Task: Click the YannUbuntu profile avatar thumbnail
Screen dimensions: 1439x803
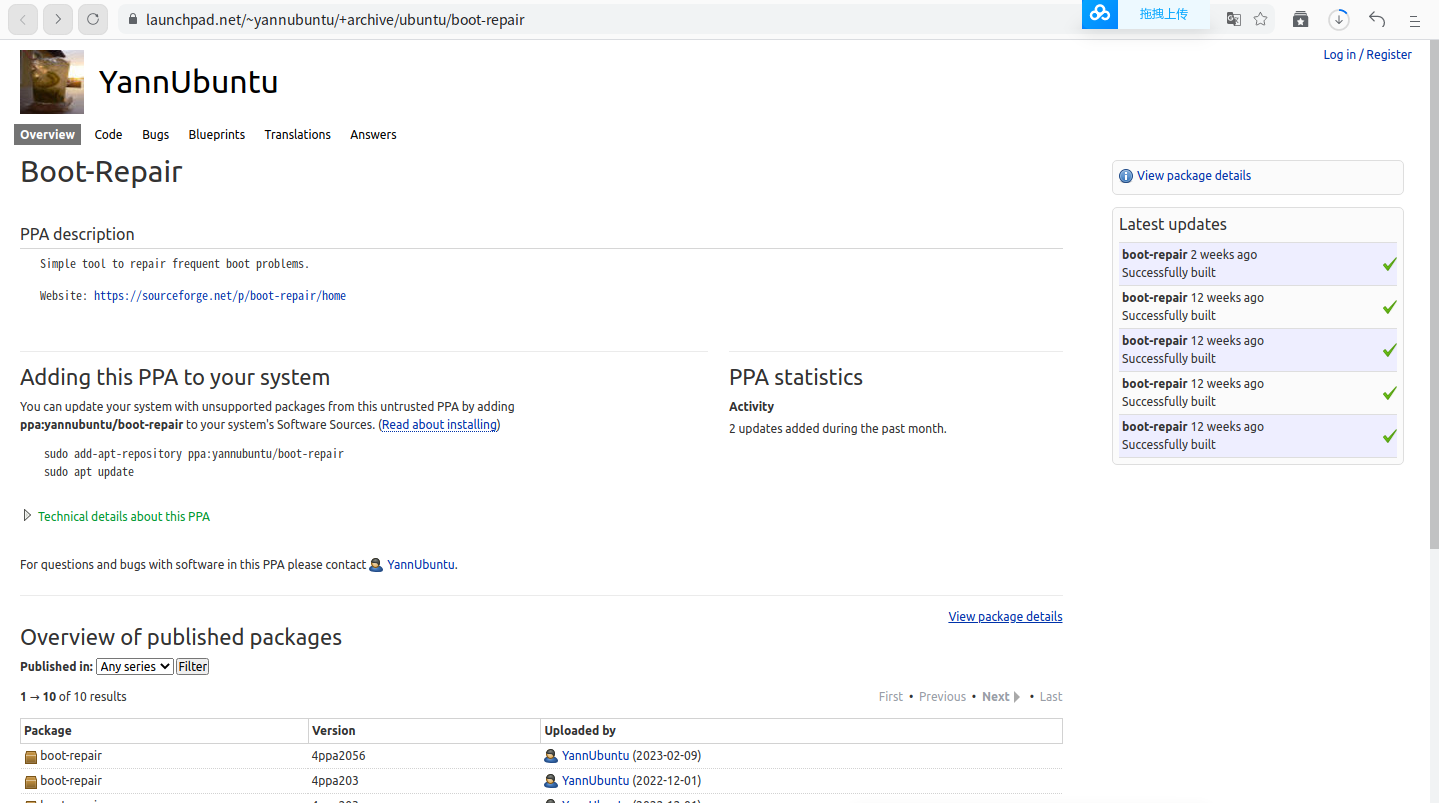Action: (x=52, y=82)
